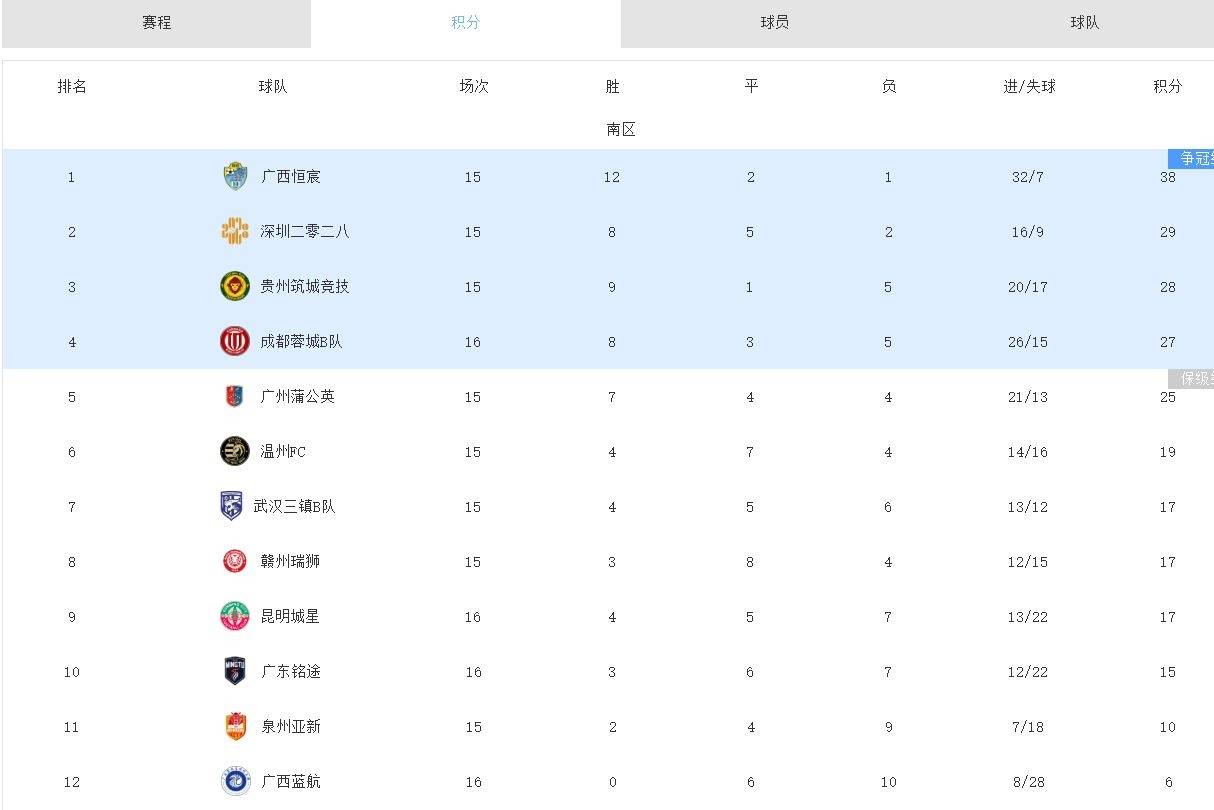Click the 广西恒宸 team logo
Screen dimensions: 1214x810
click(x=235, y=177)
